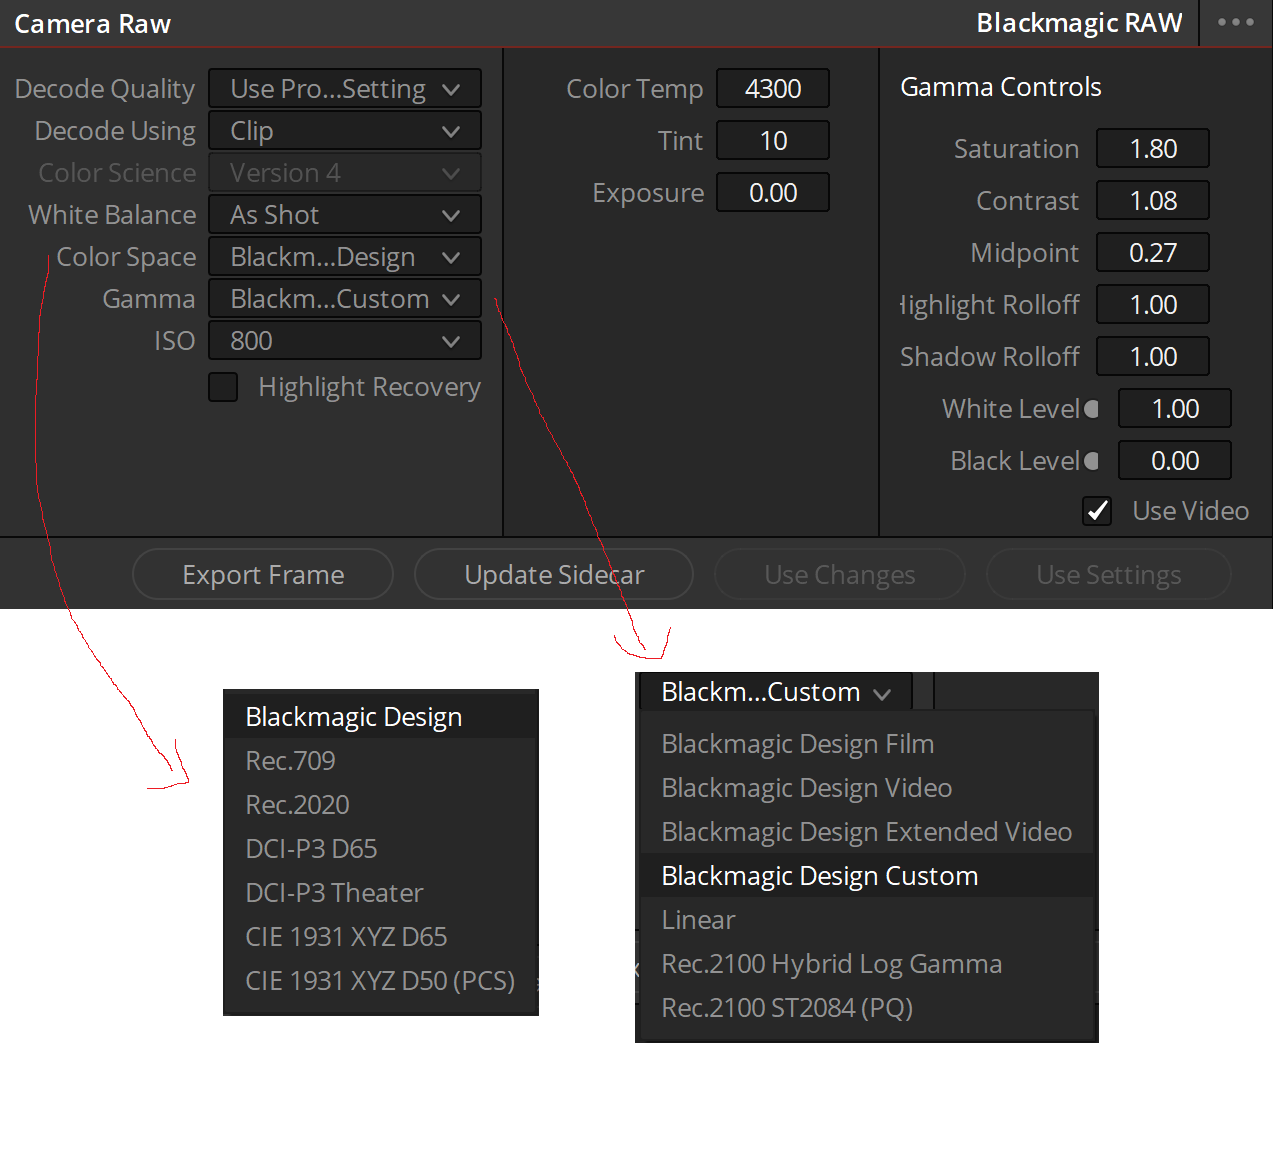
Task: Click the Contrast value field 1.08
Action: 1153,200
